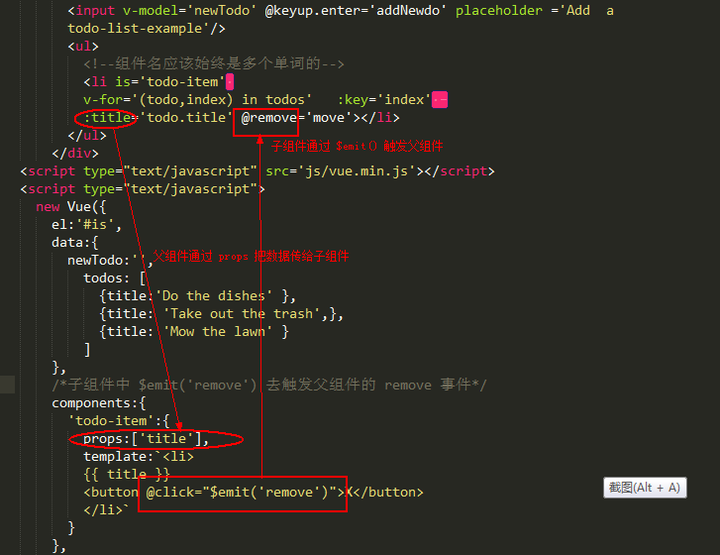Click the 'data:{' line

[x=75, y=242]
